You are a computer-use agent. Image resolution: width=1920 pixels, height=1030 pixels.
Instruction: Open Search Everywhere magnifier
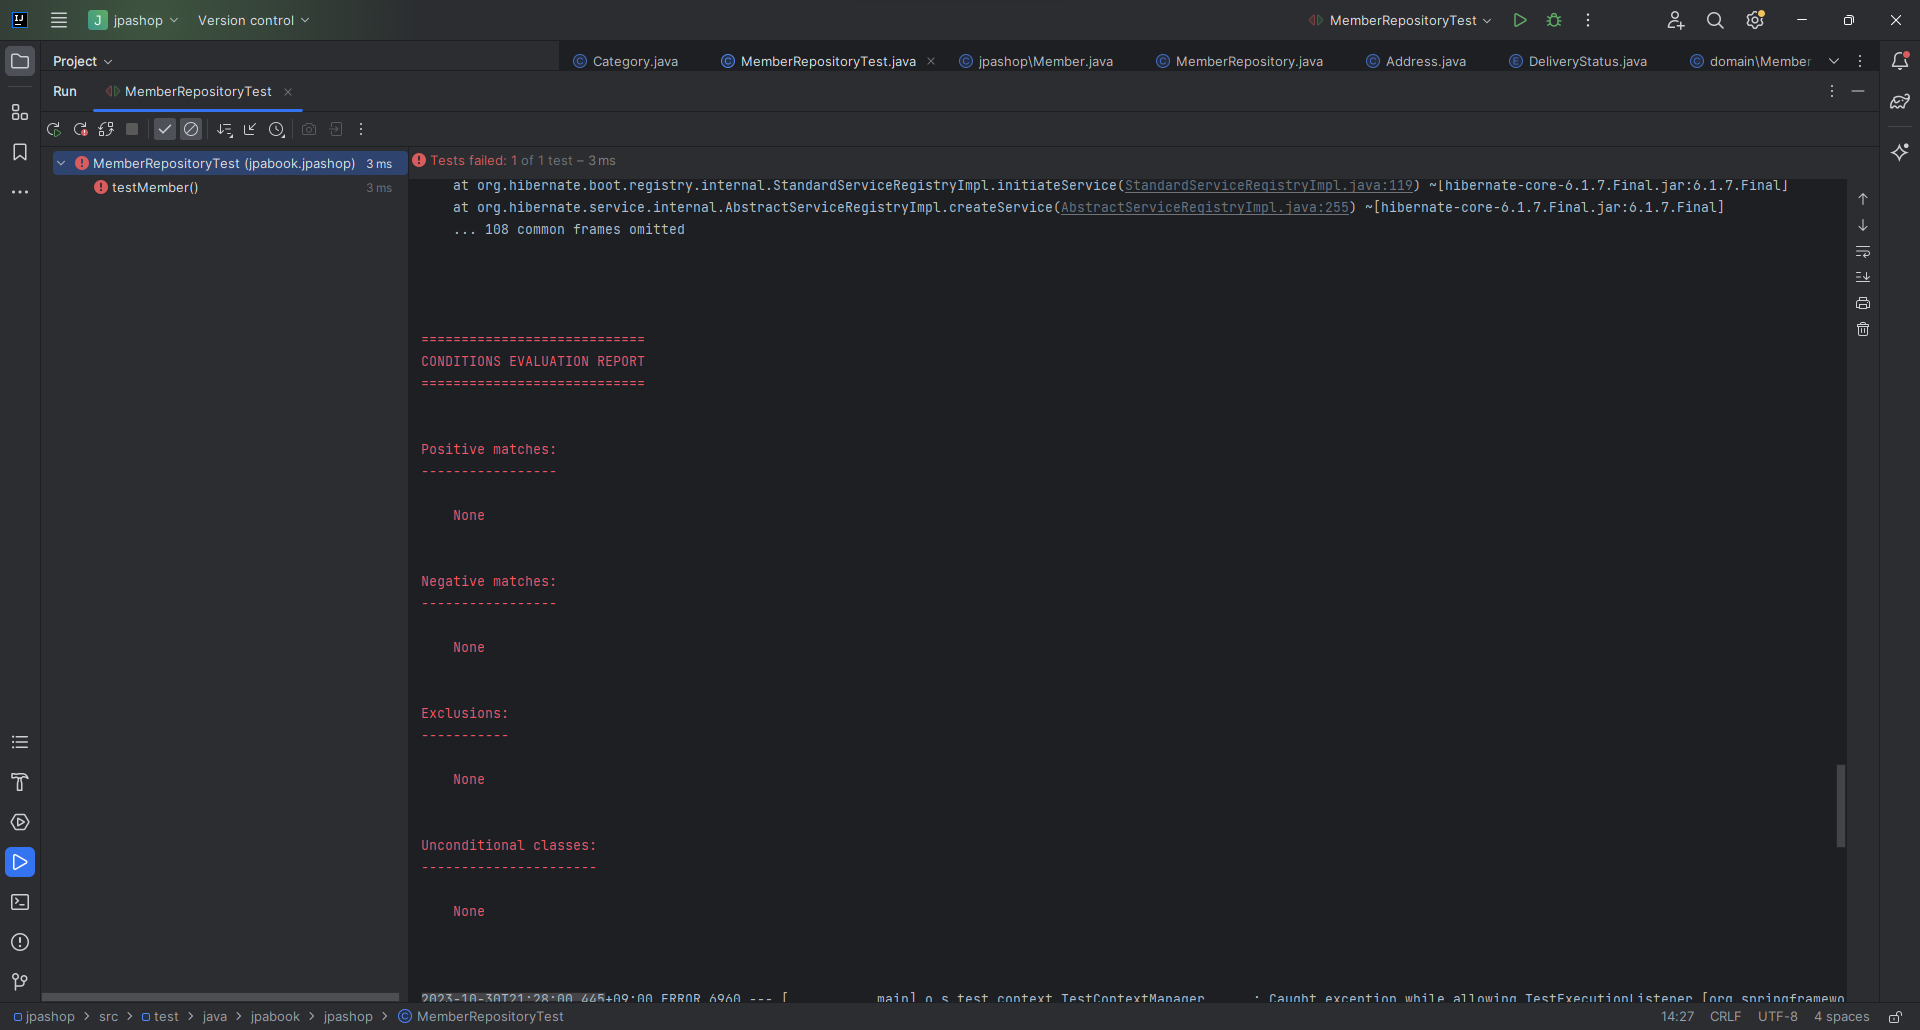pos(1715,20)
